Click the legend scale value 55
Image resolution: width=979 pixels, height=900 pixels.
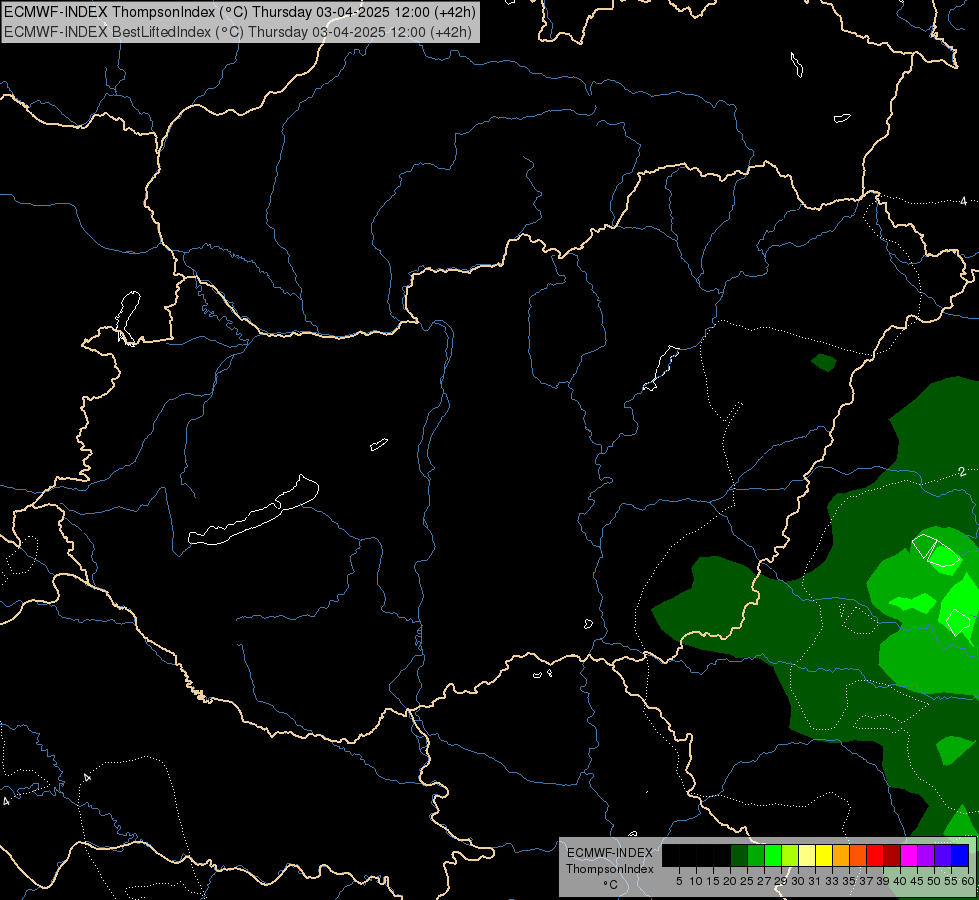click(x=951, y=881)
